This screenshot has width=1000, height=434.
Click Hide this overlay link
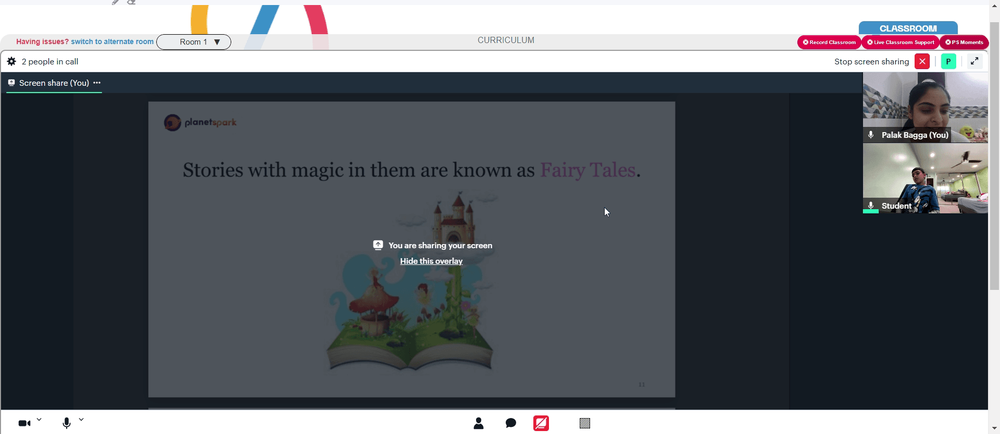coord(431,261)
